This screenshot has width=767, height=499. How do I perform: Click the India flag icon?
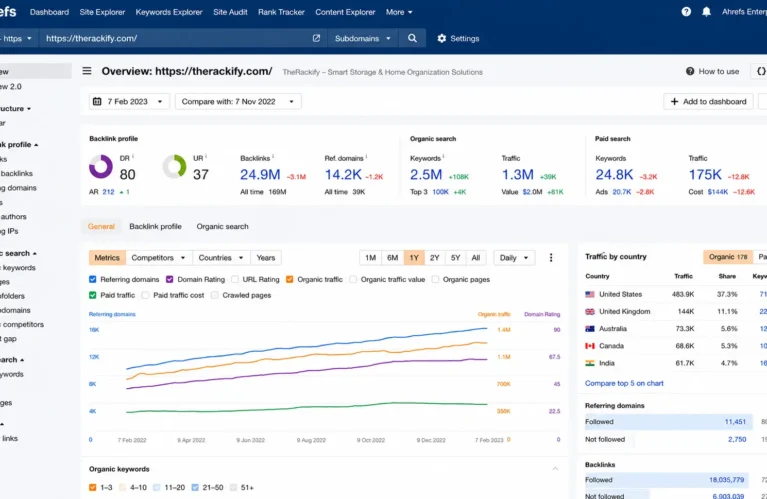coord(590,363)
